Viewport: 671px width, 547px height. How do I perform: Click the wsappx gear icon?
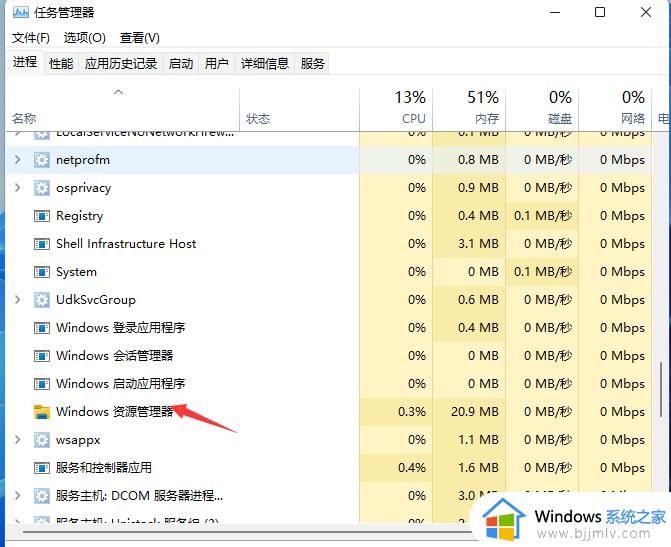coord(42,440)
